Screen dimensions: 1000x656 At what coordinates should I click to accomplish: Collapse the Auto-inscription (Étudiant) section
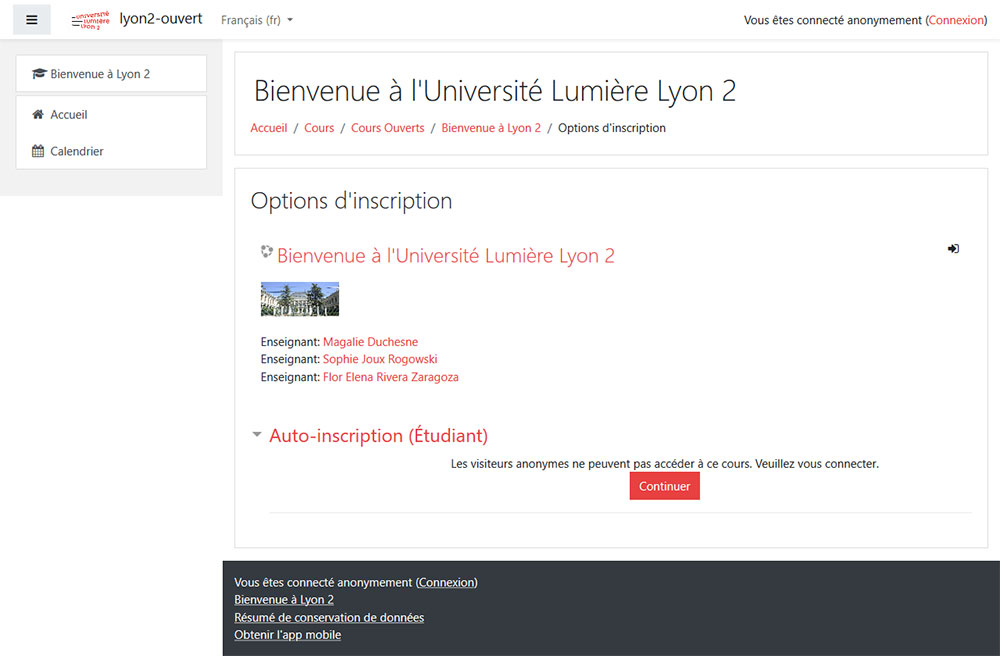256,434
